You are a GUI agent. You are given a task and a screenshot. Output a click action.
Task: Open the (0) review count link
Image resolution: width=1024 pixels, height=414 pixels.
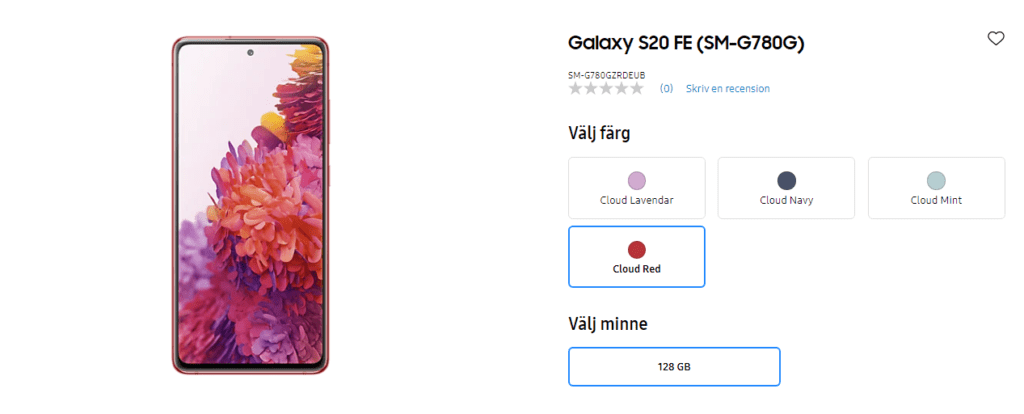pyautogui.click(x=666, y=88)
